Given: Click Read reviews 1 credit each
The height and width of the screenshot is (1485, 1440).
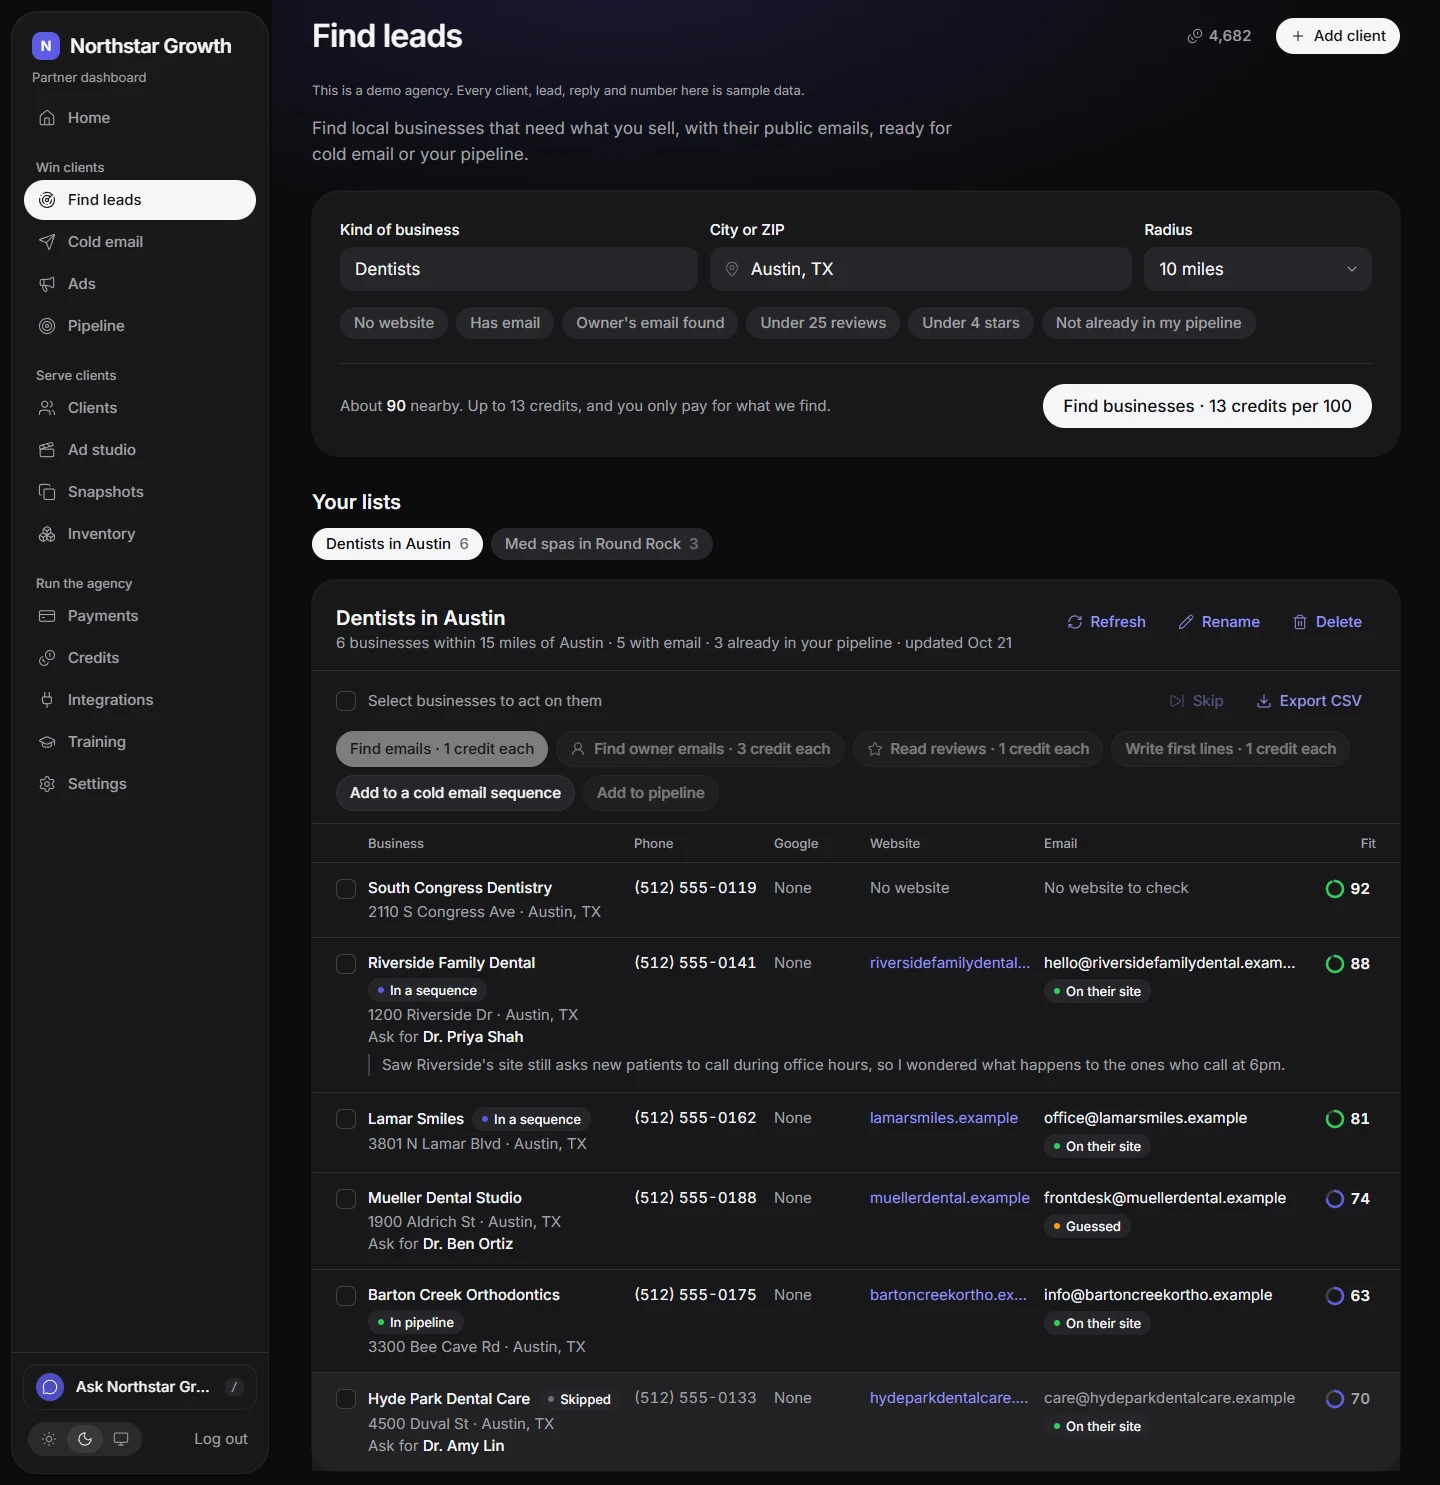Looking at the screenshot, I should (x=978, y=749).
